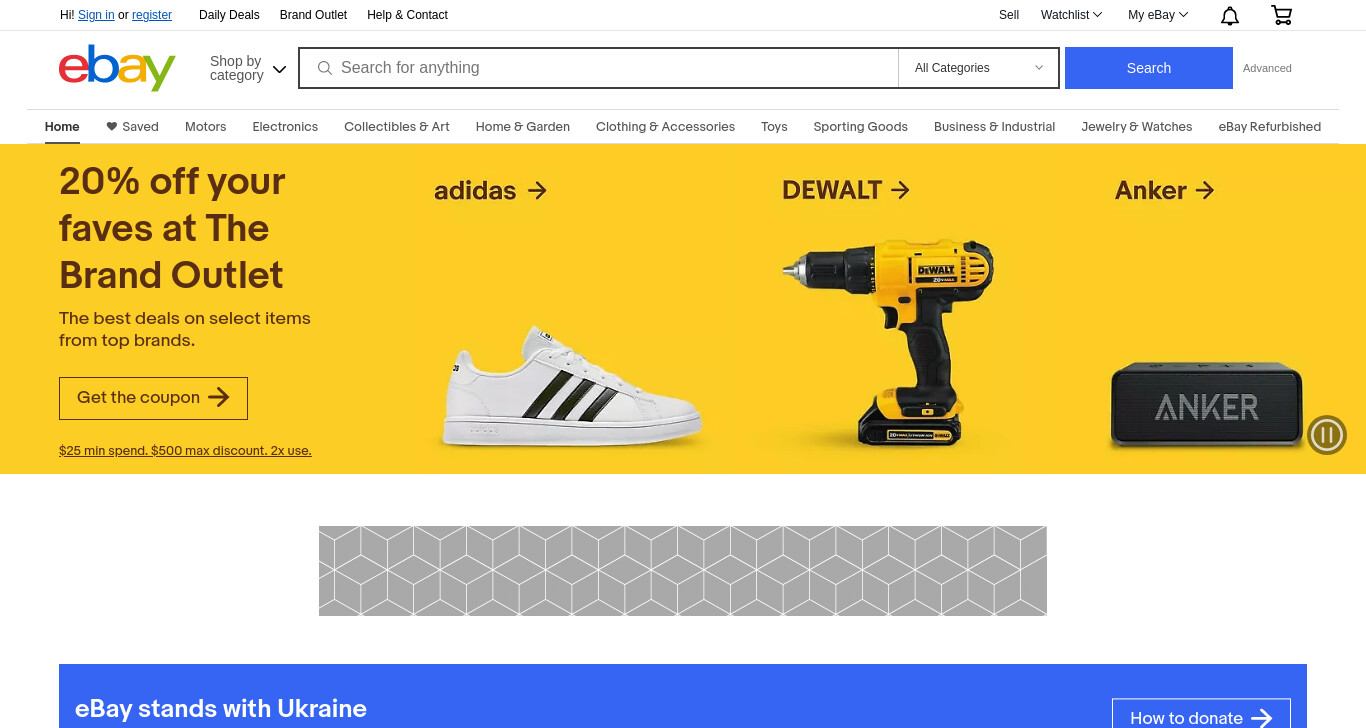Open the Toys category
Viewport: 1366px width, 728px height.
click(774, 127)
